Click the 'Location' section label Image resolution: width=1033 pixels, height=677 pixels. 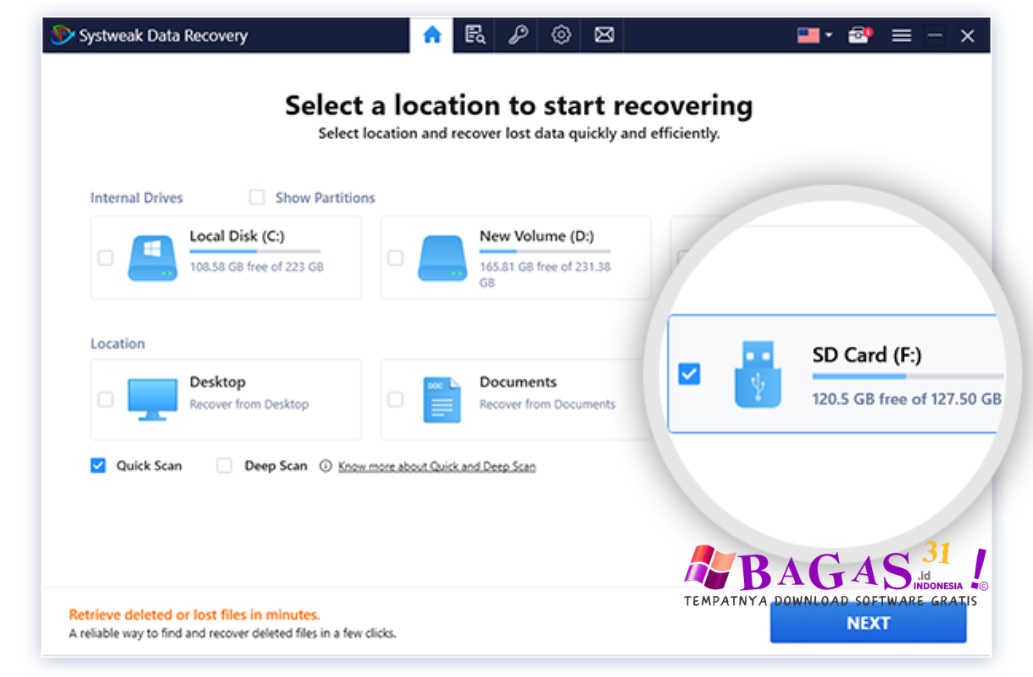(117, 343)
